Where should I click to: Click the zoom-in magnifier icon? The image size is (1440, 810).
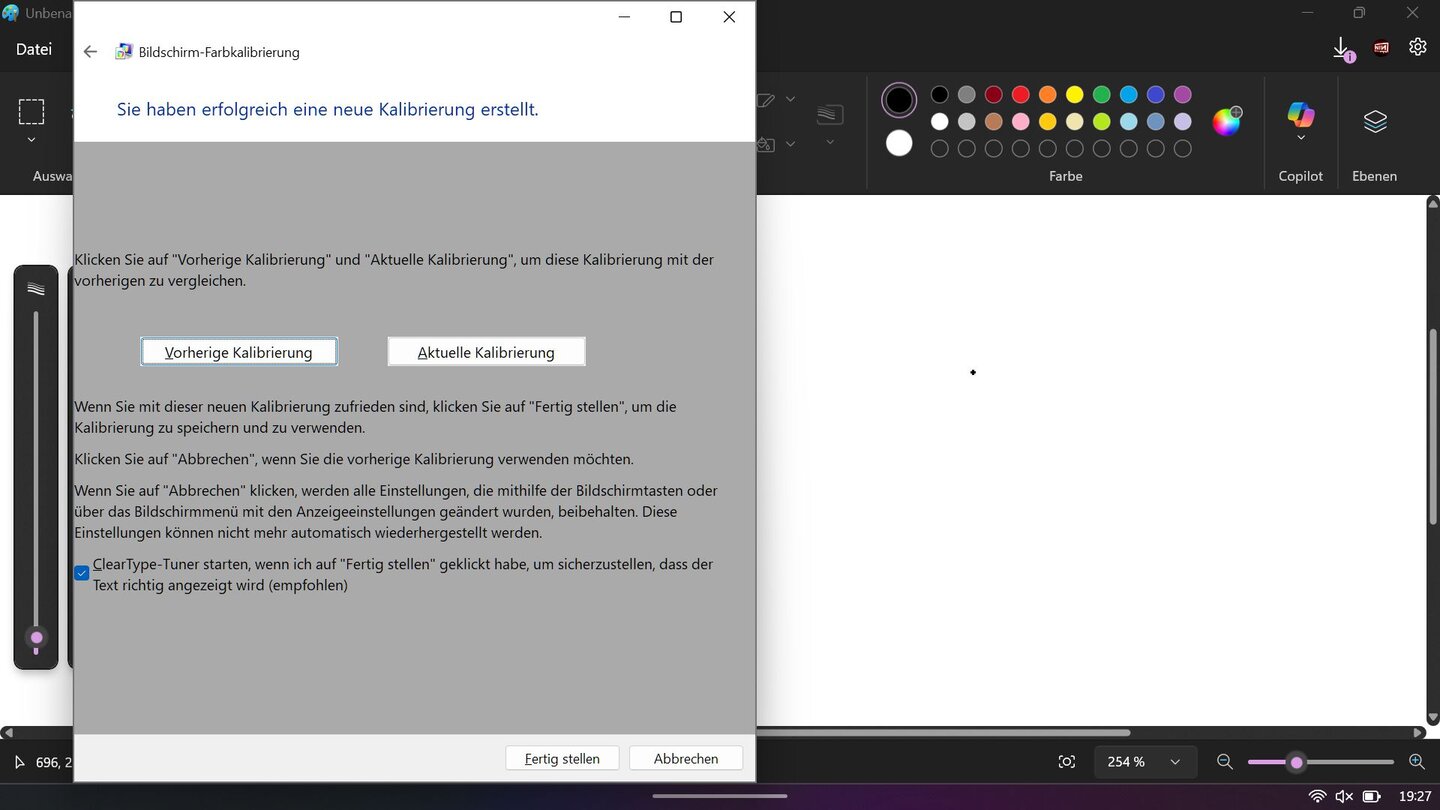(x=1416, y=762)
